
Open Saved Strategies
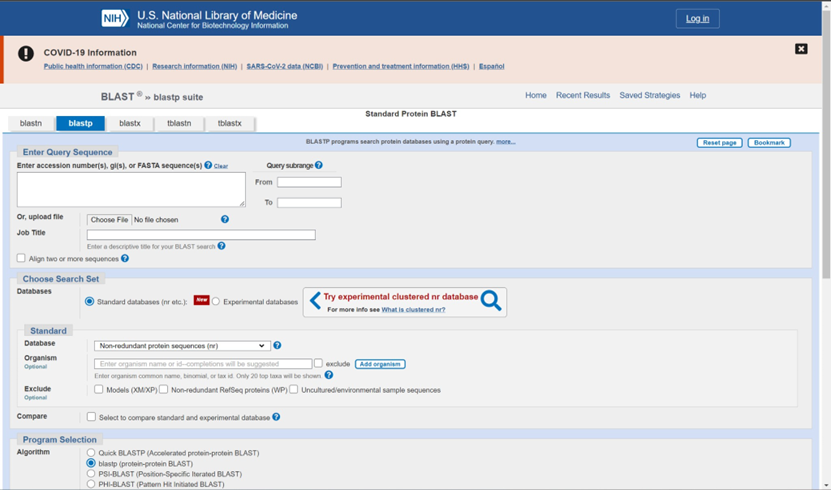pyautogui.click(x=650, y=95)
